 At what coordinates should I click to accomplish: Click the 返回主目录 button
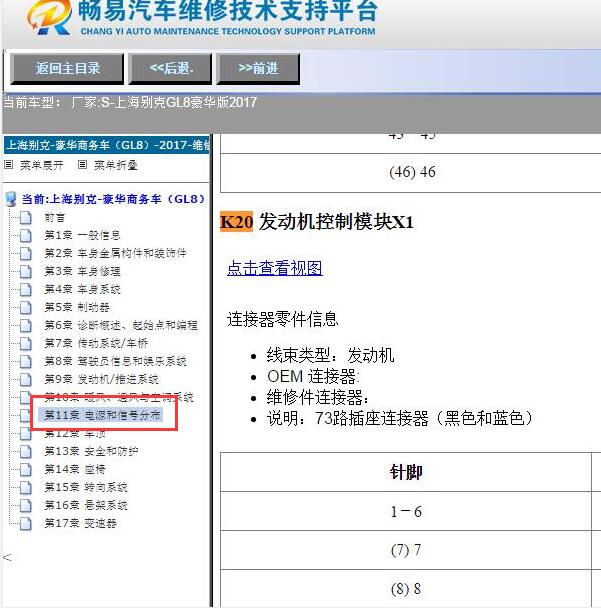[67, 69]
